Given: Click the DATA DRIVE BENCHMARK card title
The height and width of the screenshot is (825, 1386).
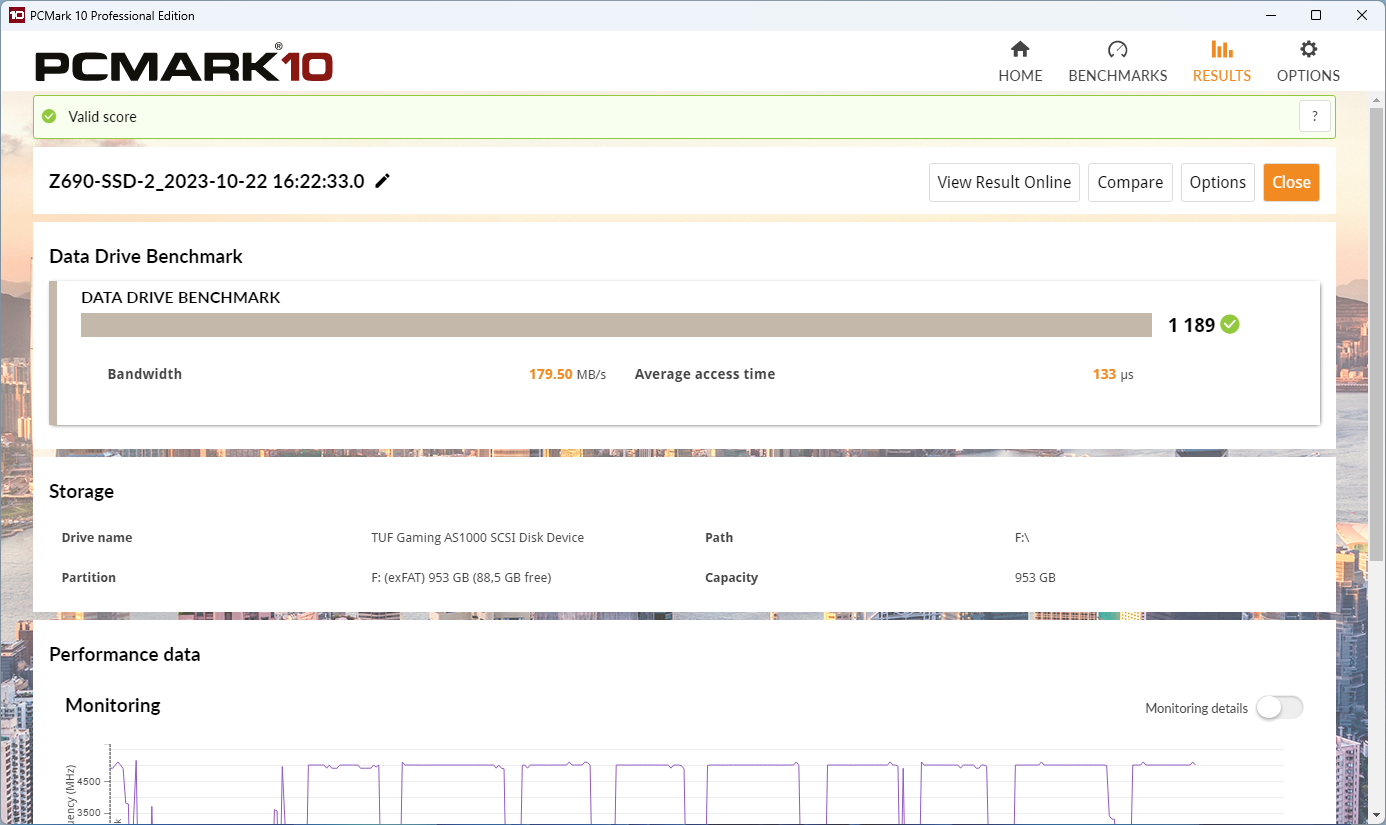Looking at the screenshot, I should click(180, 297).
